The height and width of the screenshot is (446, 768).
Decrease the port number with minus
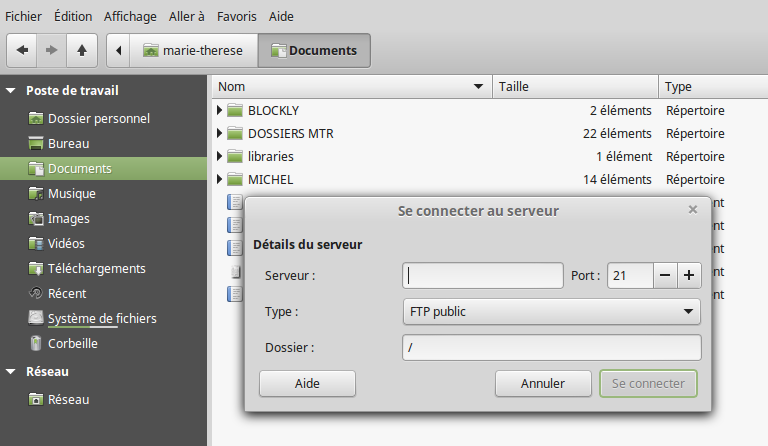click(666, 275)
